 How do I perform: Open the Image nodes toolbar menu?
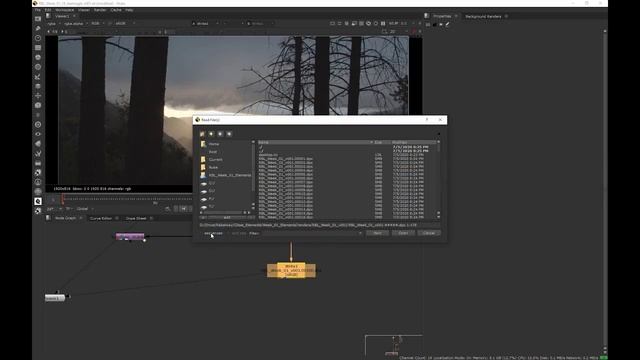click(38, 19)
